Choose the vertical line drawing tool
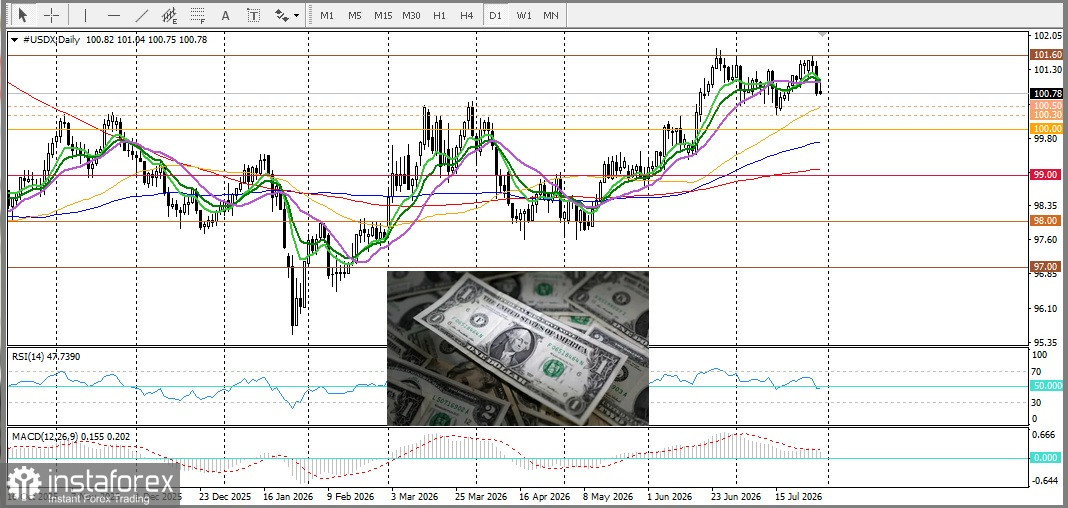The image size is (1068, 508). (x=85, y=15)
